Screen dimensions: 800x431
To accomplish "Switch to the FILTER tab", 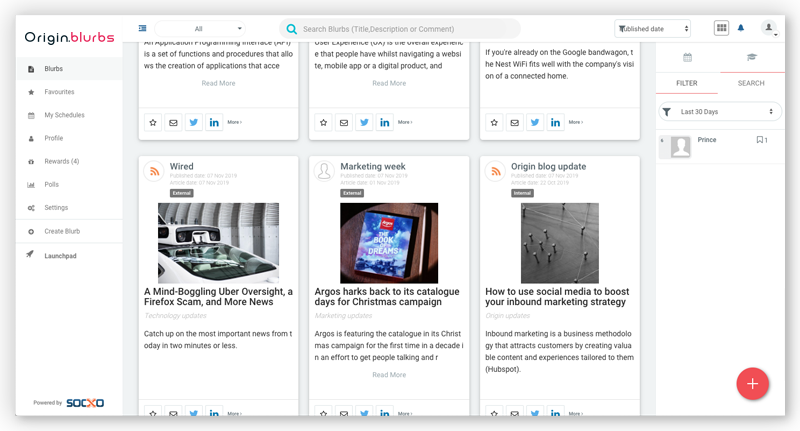I will pos(687,83).
